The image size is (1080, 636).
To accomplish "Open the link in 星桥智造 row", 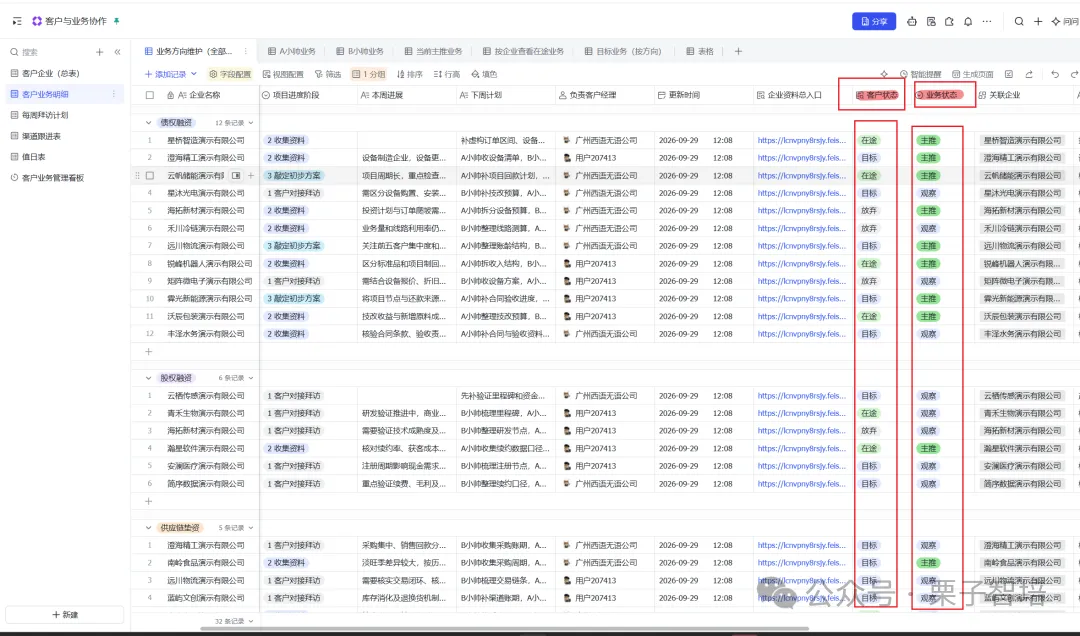I will pyautogui.click(x=802, y=140).
